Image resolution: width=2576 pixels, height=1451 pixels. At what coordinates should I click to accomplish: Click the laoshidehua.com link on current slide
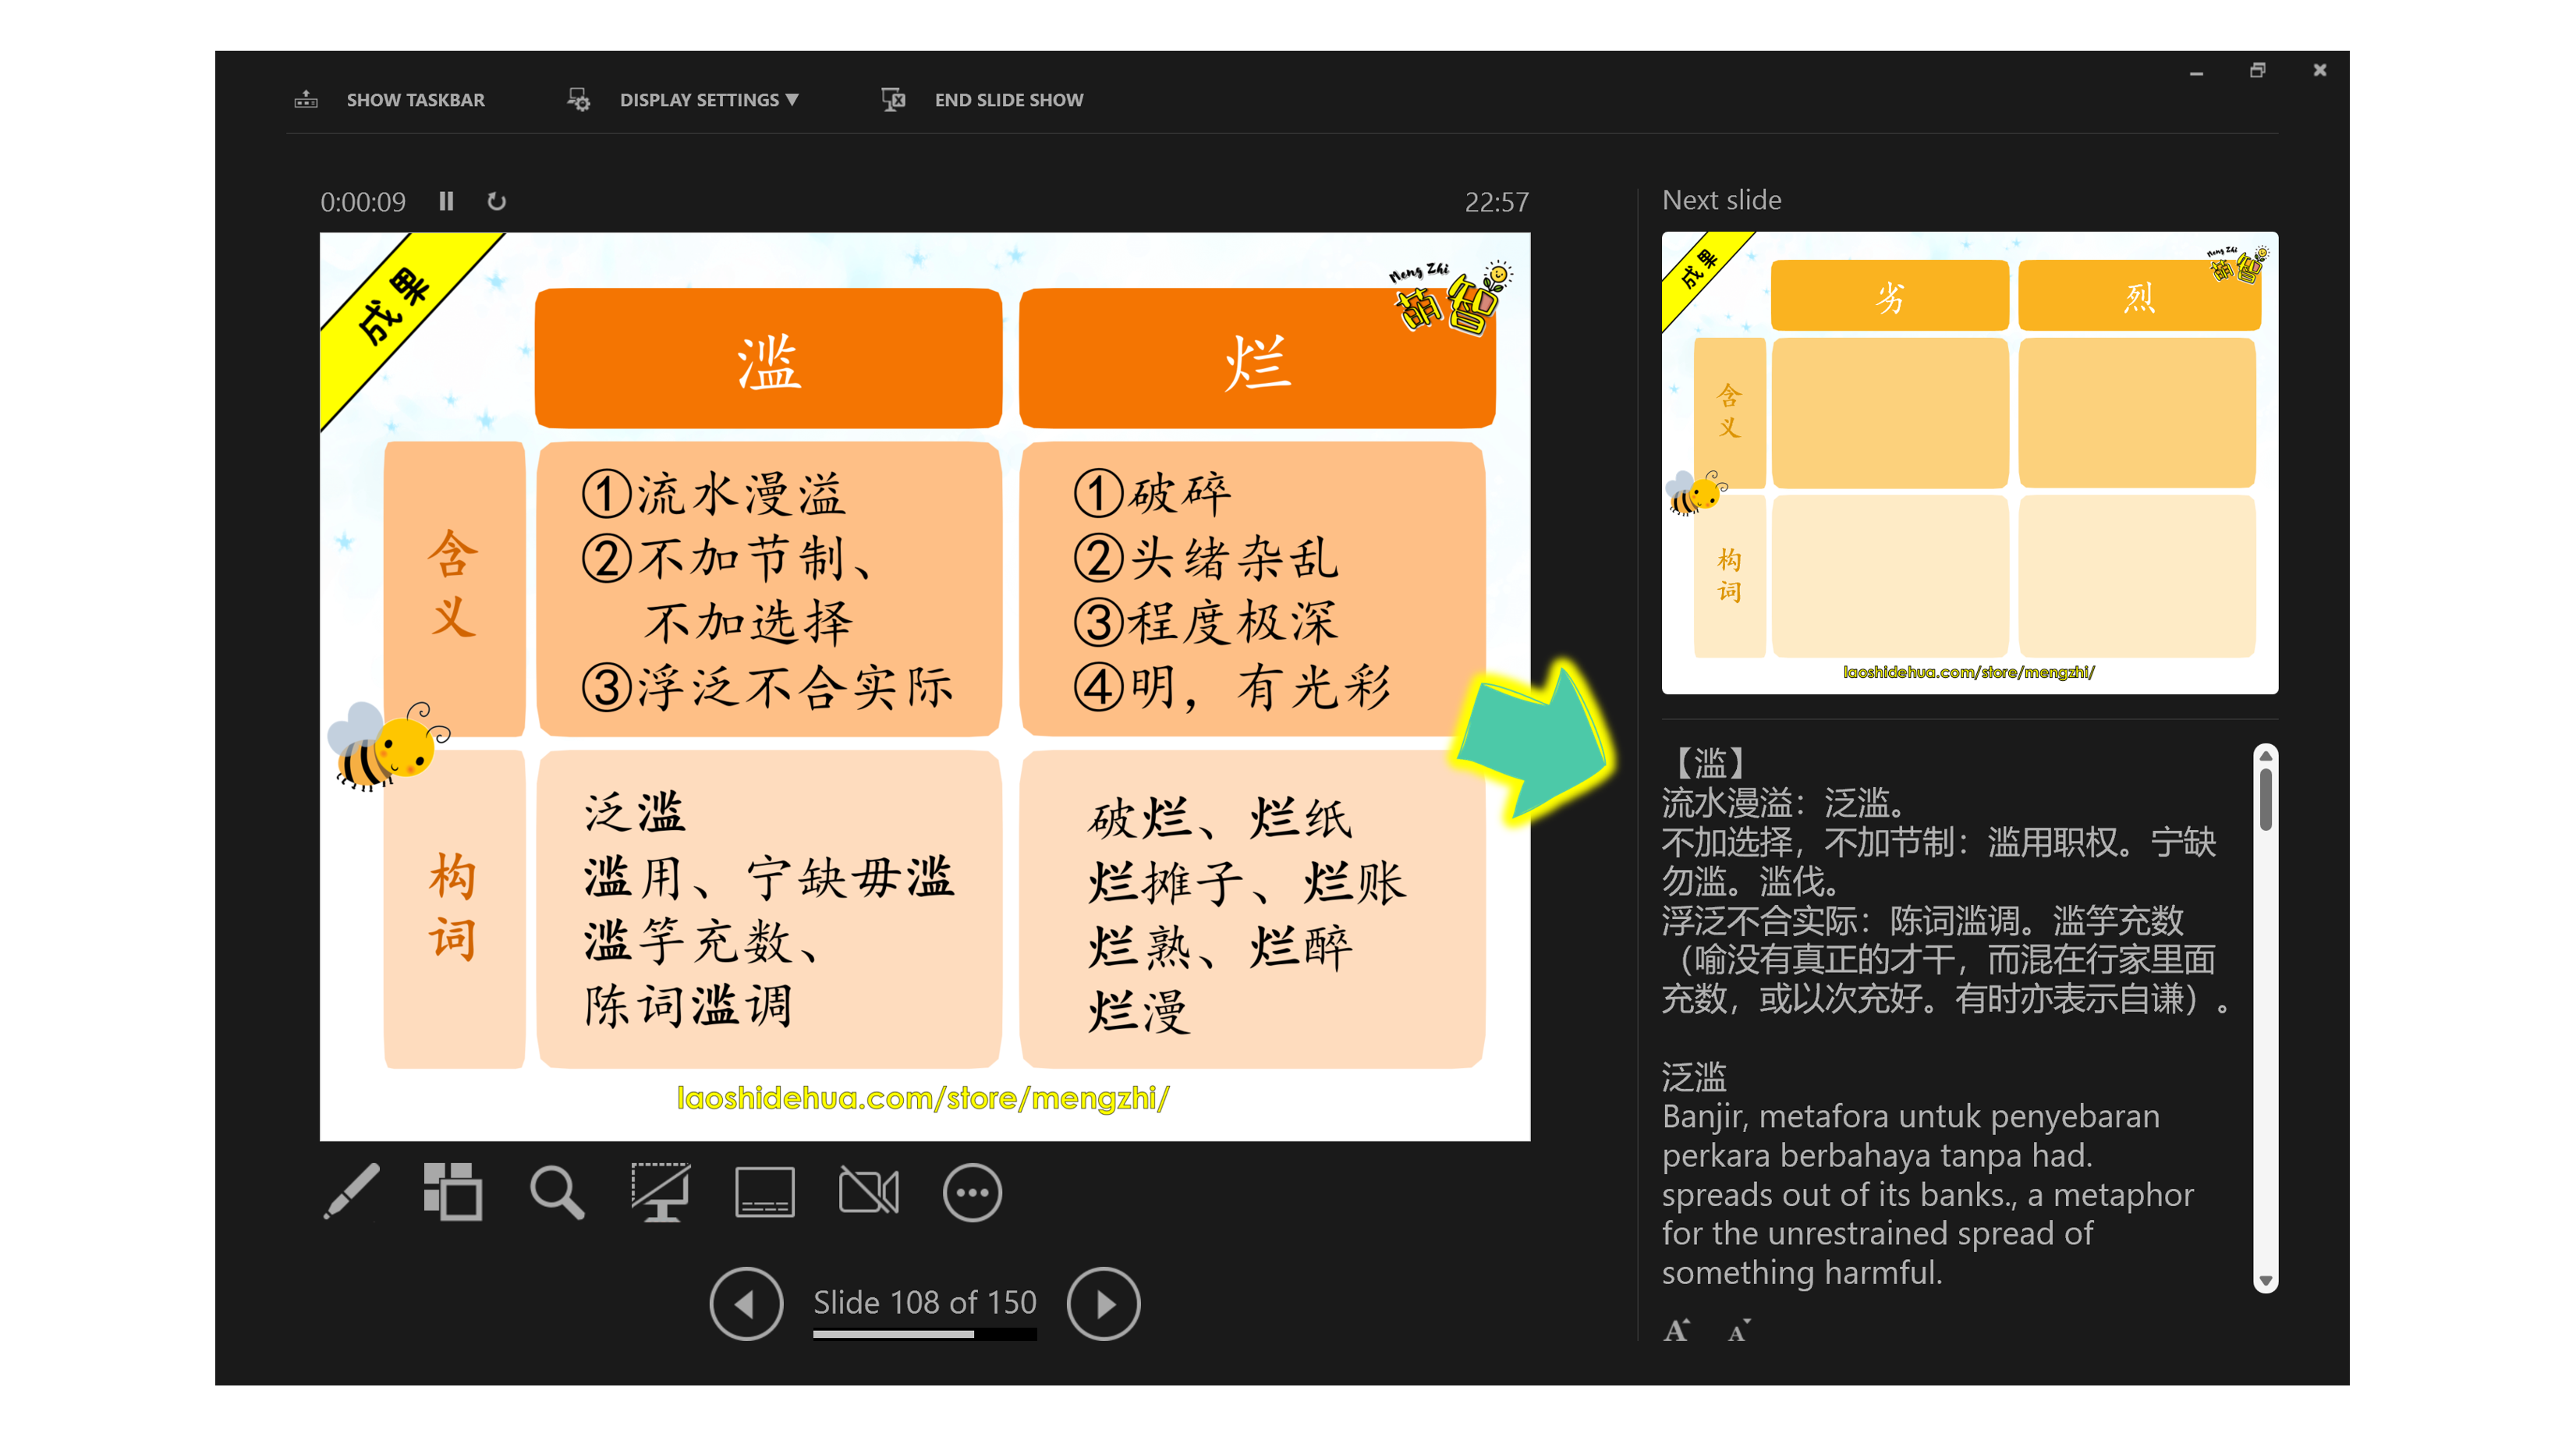click(922, 1098)
